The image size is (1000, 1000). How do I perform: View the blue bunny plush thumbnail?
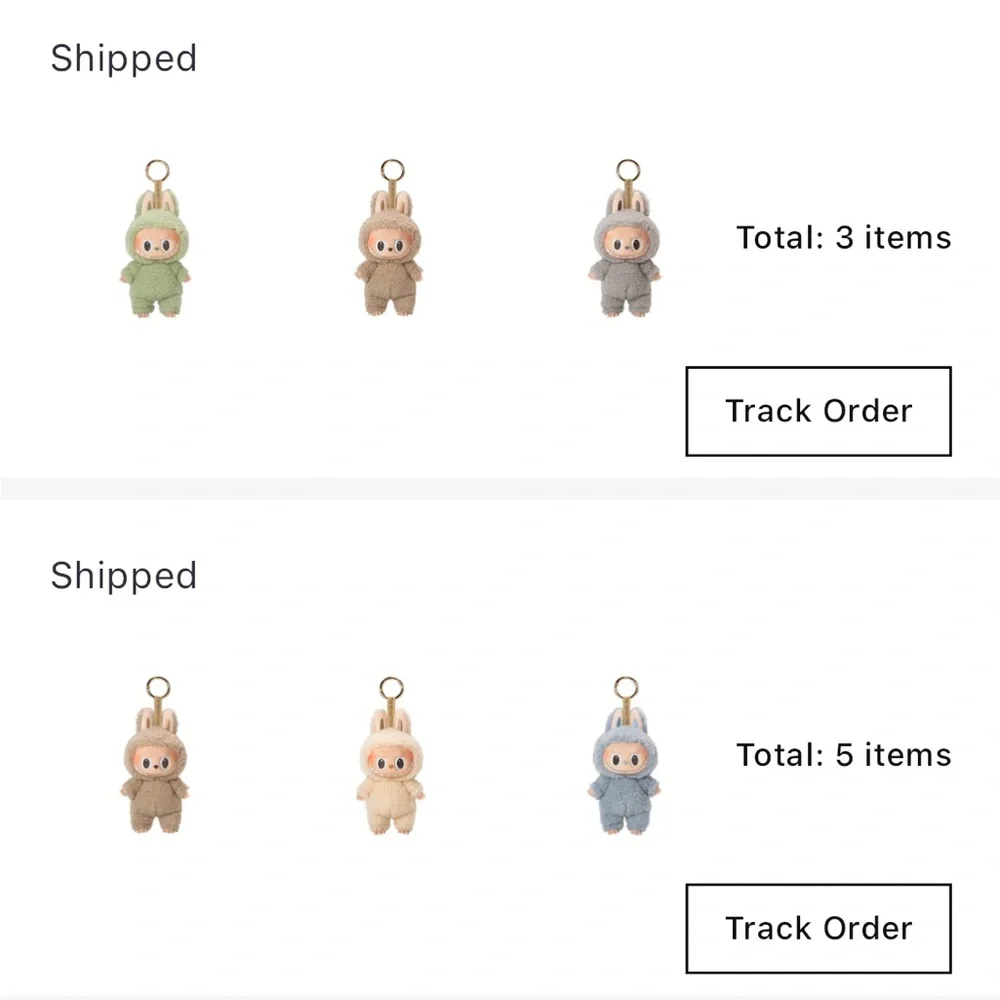[625, 775]
